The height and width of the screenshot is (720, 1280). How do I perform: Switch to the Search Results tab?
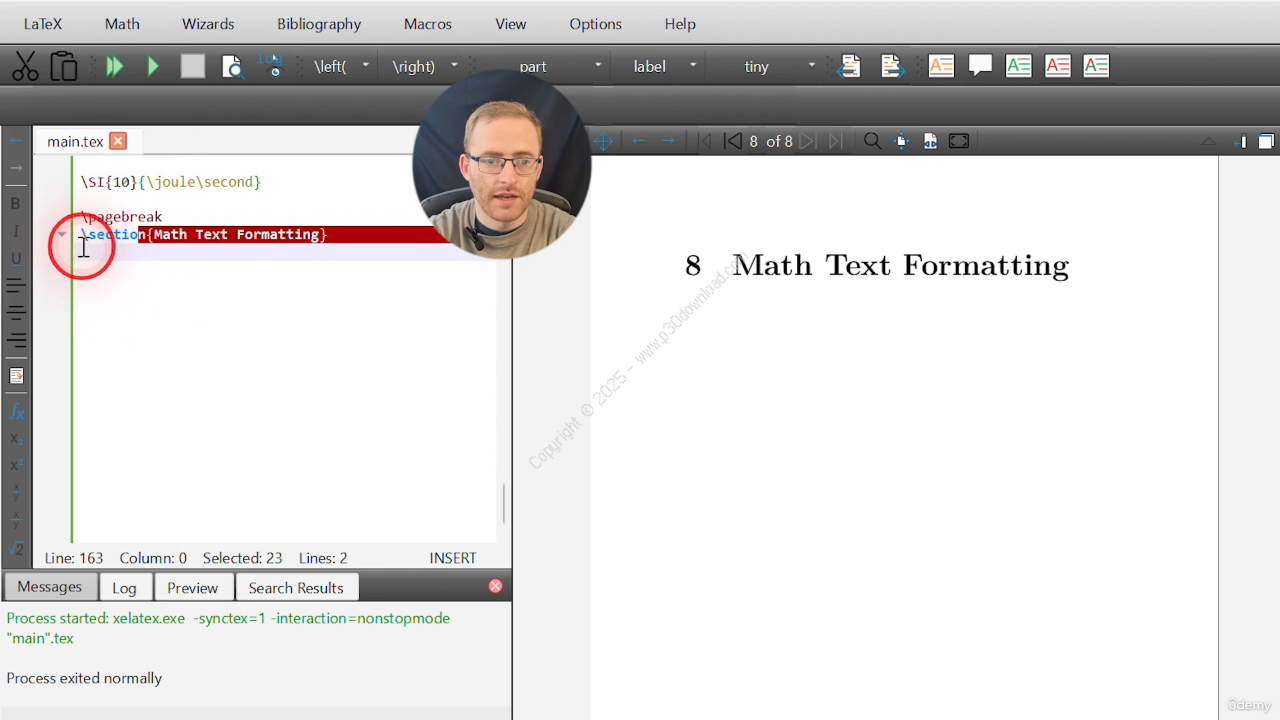coord(296,588)
